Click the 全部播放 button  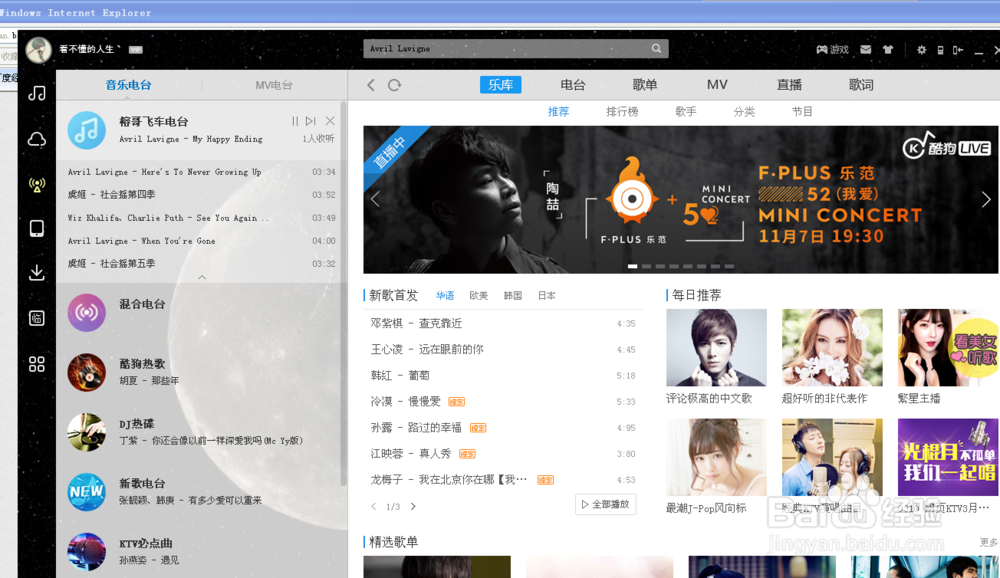605,504
